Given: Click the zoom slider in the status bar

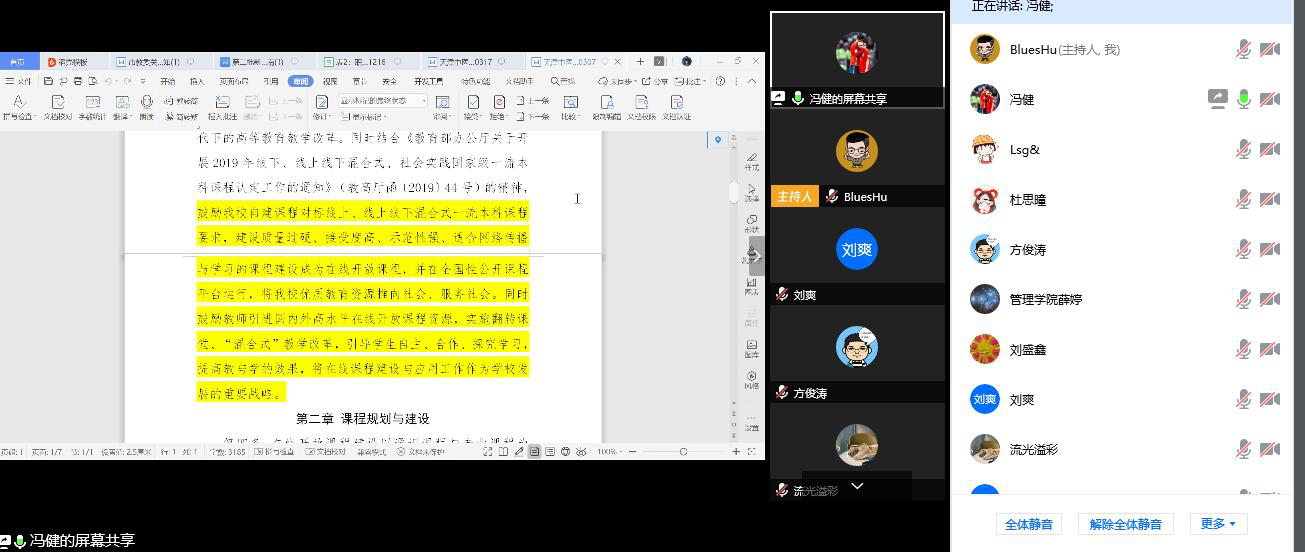Looking at the screenshot, I should (x=683, y=452).
